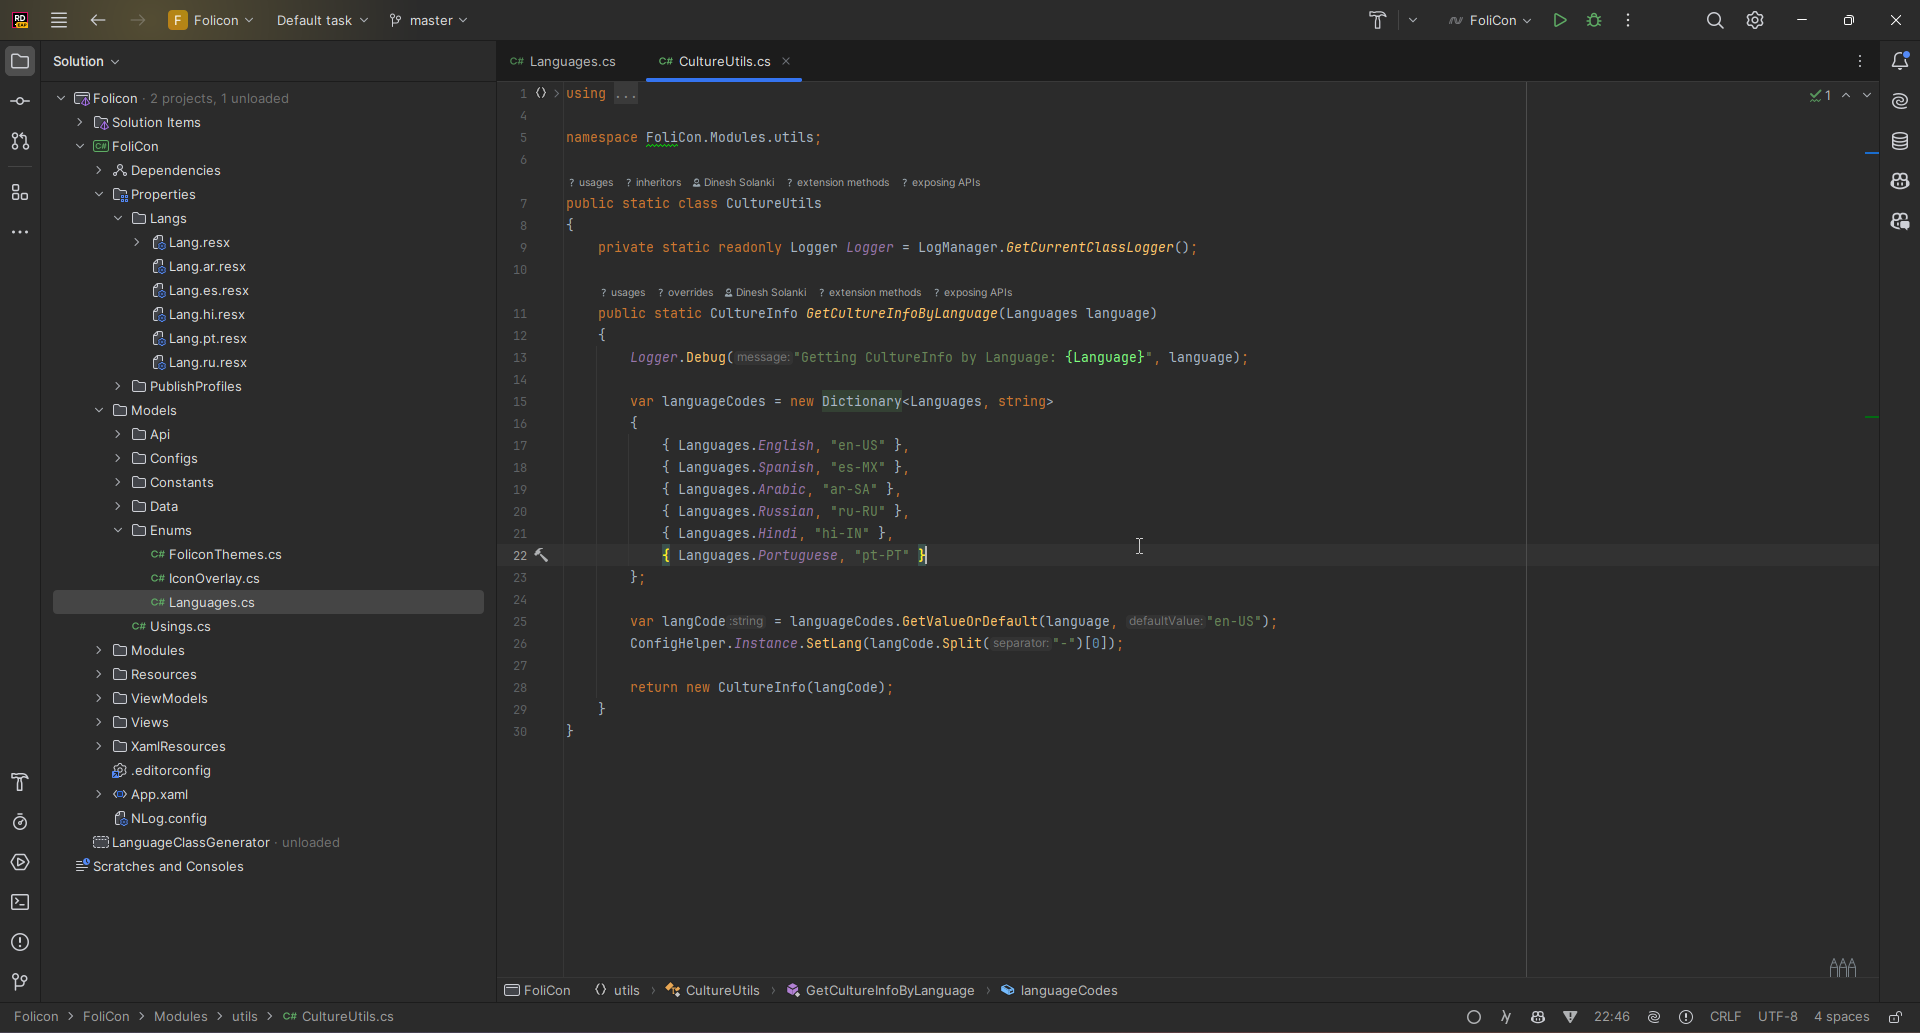Screen dimensions: 1920x1033
Task: Expand the App.xaml node
Action: tap(99, 794)
